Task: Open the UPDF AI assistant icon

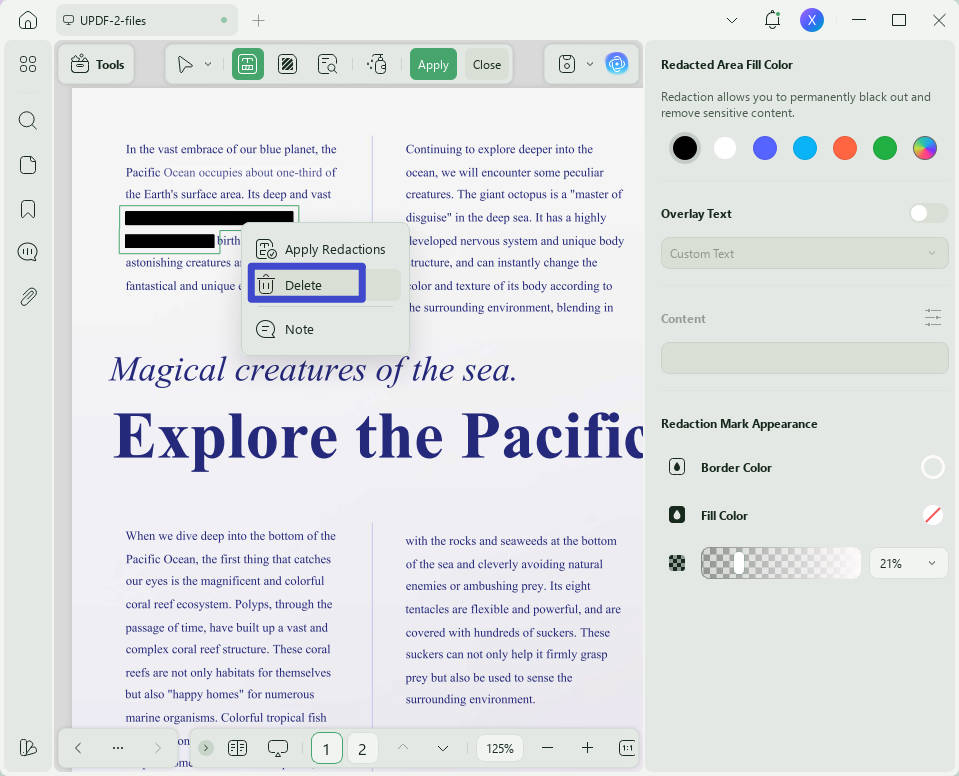Action: pyautogui.click(x=617, y=64)
